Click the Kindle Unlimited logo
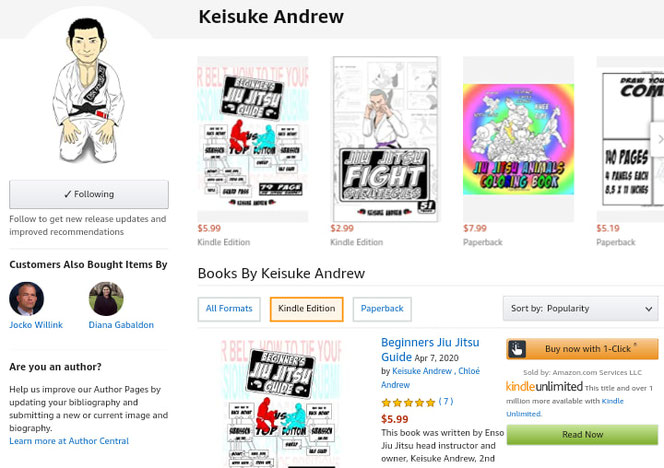This screenshot has width=664, height=468. (544, 386)
